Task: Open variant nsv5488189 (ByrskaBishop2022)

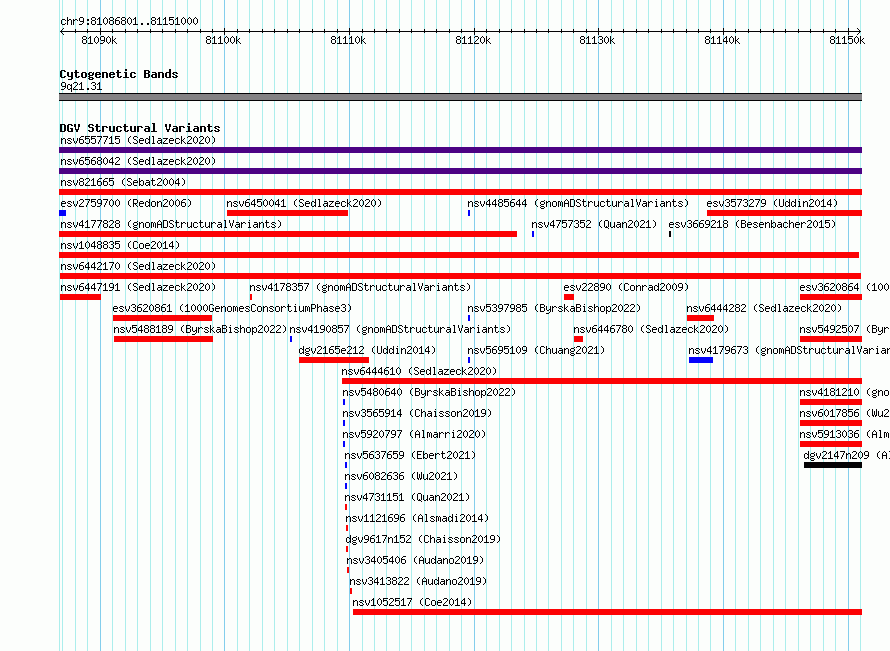Action: (200, 329)
